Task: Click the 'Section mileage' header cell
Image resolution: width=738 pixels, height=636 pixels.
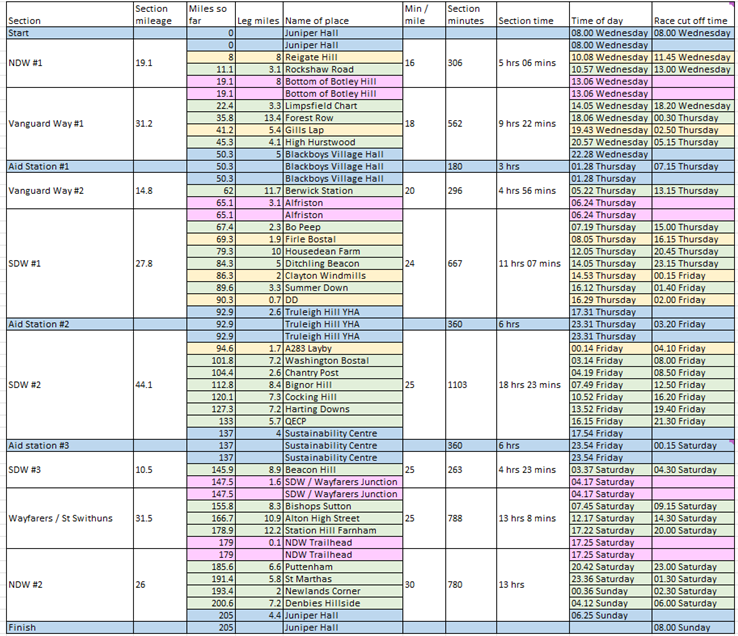Action: tap(160, 15)
